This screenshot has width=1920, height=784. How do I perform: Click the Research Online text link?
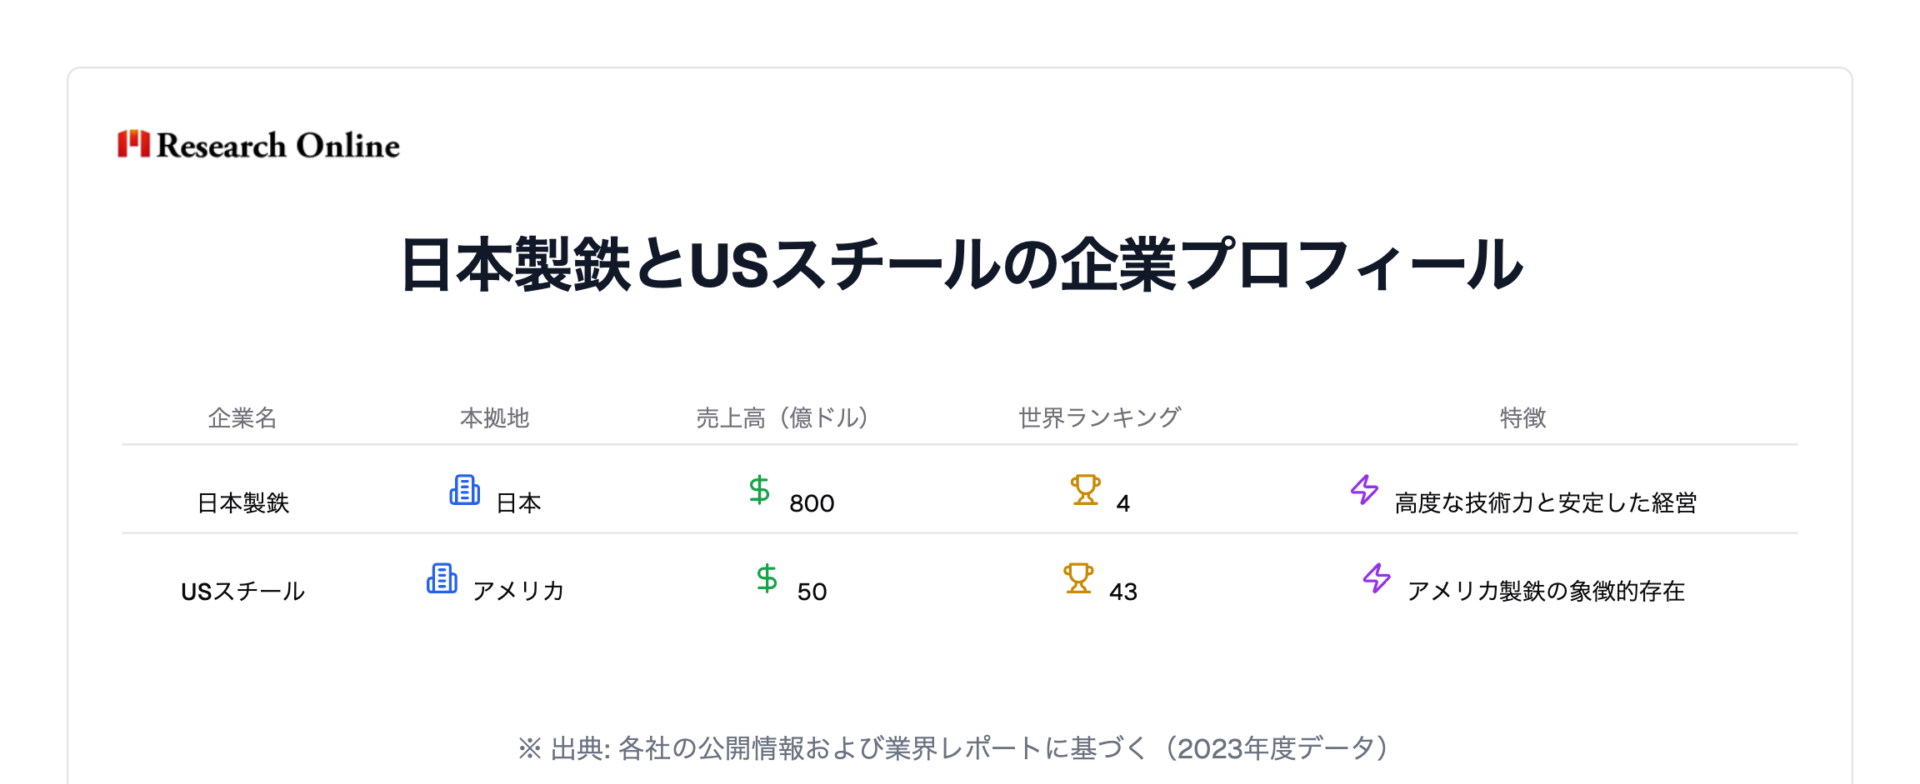tap(278, 146)
